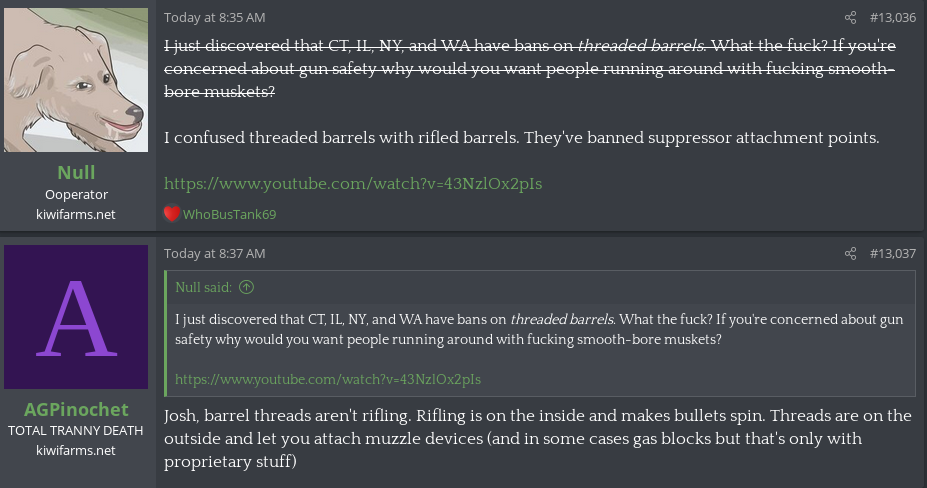Click the share icon on post #13,037
The height and width of the screenshot is (488, 927).
point(851,254)
